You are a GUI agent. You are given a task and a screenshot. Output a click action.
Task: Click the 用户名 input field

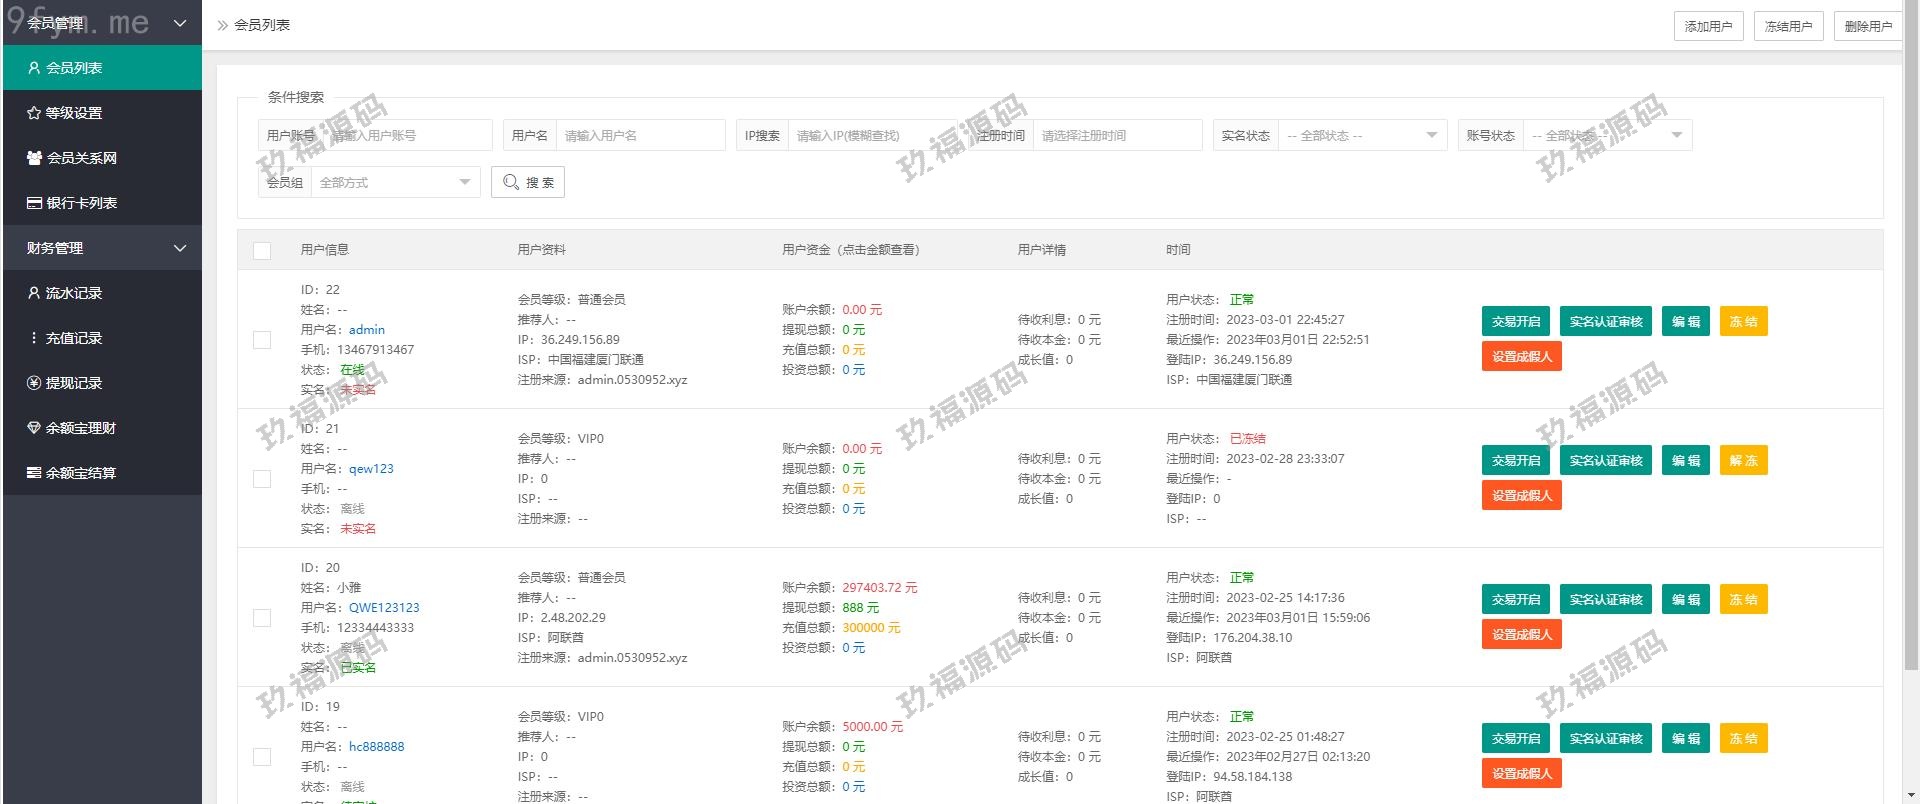(x=640, y=135)
